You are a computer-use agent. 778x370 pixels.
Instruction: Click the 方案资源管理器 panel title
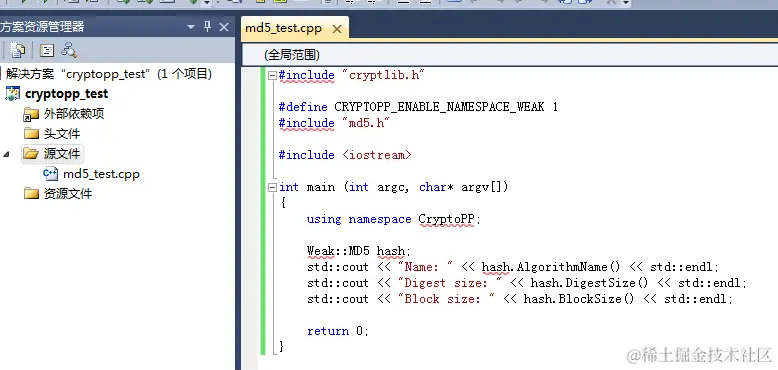click(42, 27)
